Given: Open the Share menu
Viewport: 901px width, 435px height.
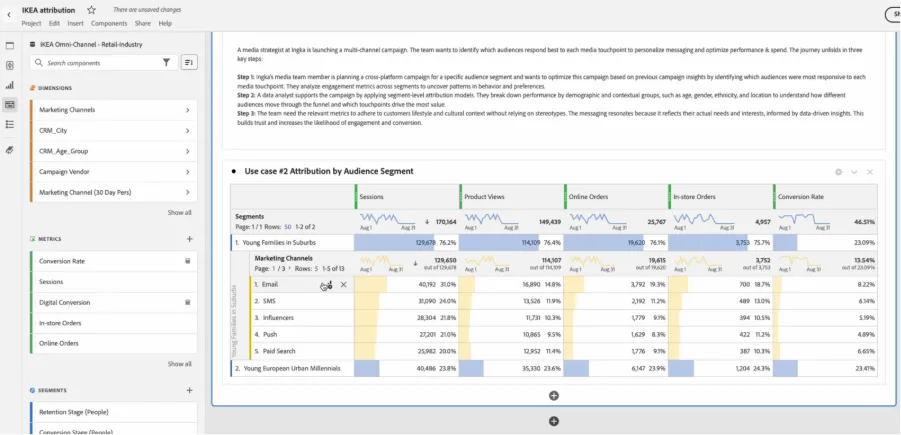Looking at the screenshot, I should pyautogui.click(x=143, y=24).
